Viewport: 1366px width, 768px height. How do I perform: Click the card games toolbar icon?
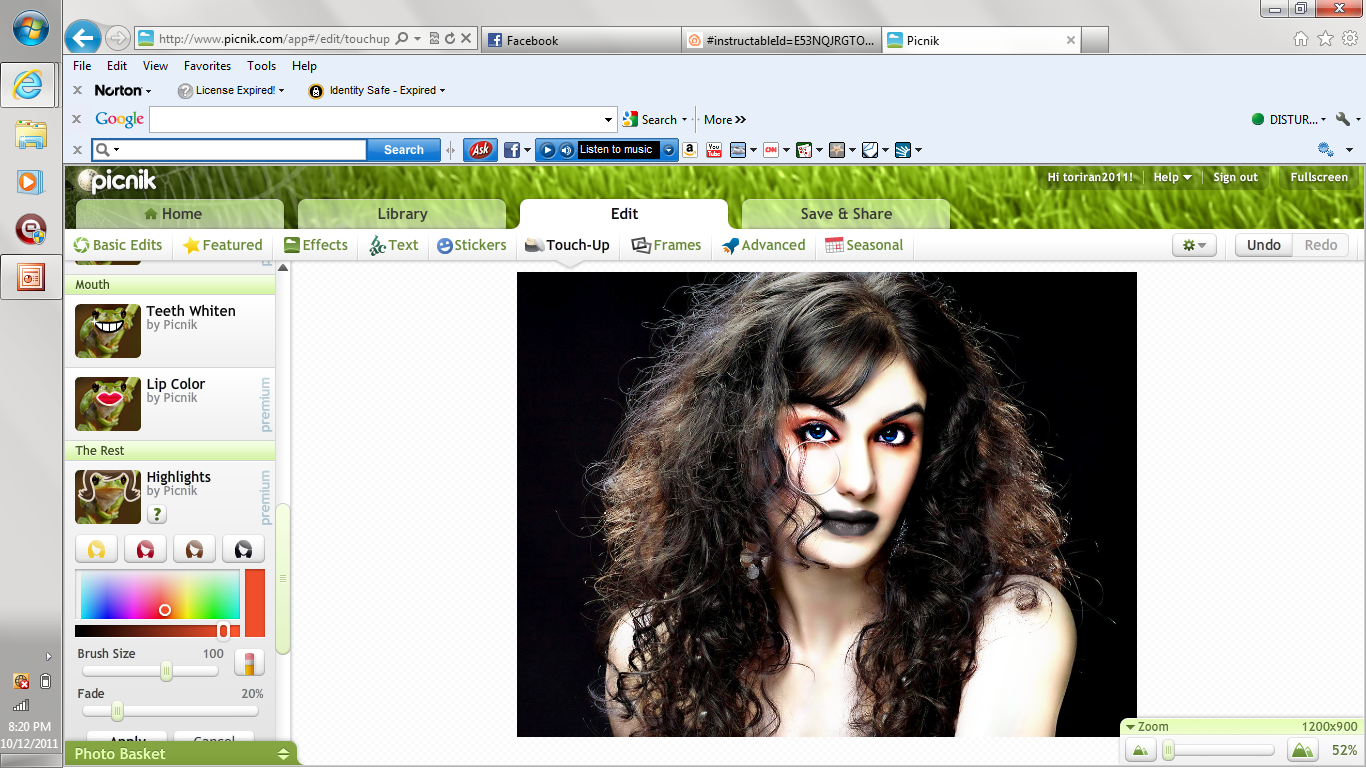803,150
